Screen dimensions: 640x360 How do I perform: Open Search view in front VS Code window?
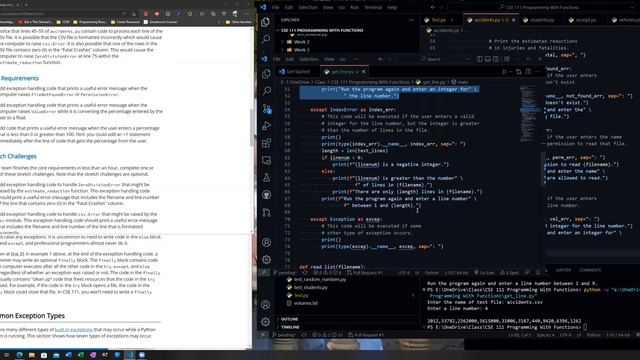(x=267, y=91)
